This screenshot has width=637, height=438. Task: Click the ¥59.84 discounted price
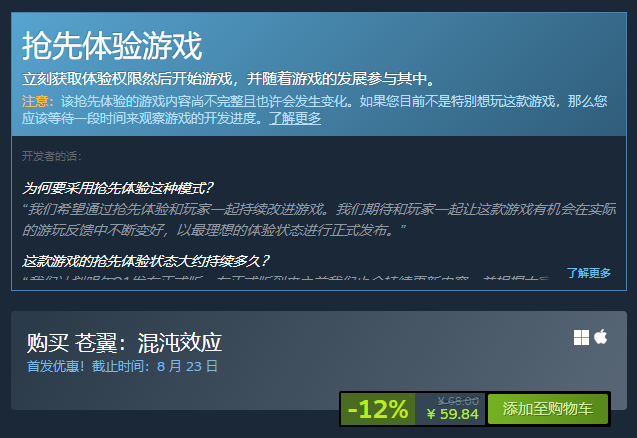coord(453,414)
